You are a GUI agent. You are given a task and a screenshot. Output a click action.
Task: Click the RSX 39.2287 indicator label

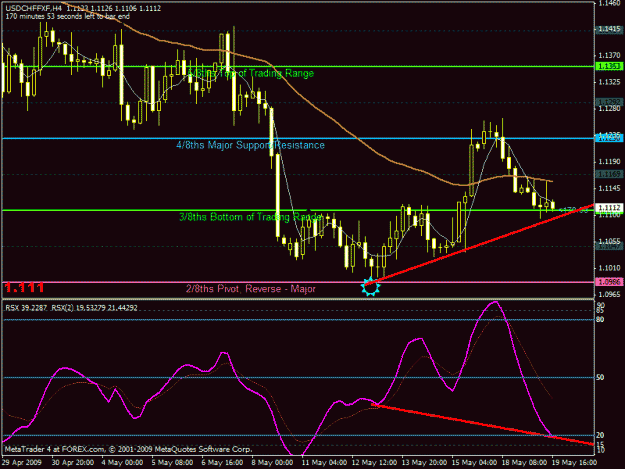click(26, 308)
